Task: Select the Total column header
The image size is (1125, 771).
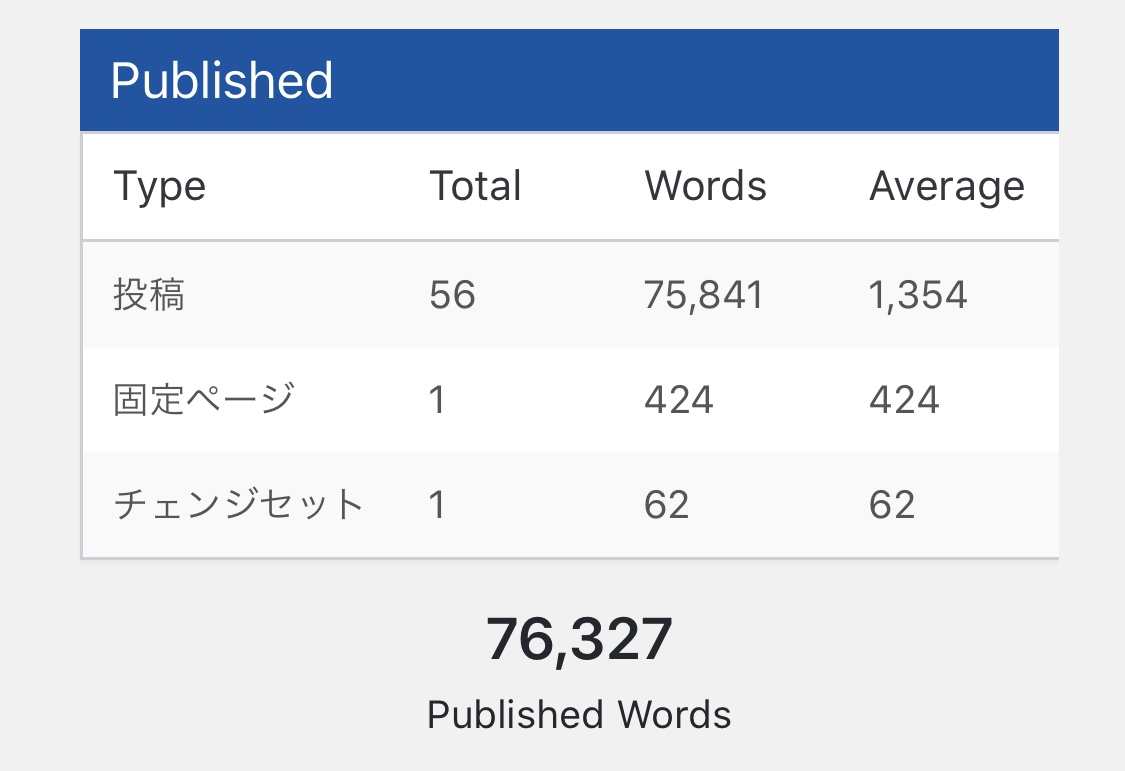Action: point(475,186)
